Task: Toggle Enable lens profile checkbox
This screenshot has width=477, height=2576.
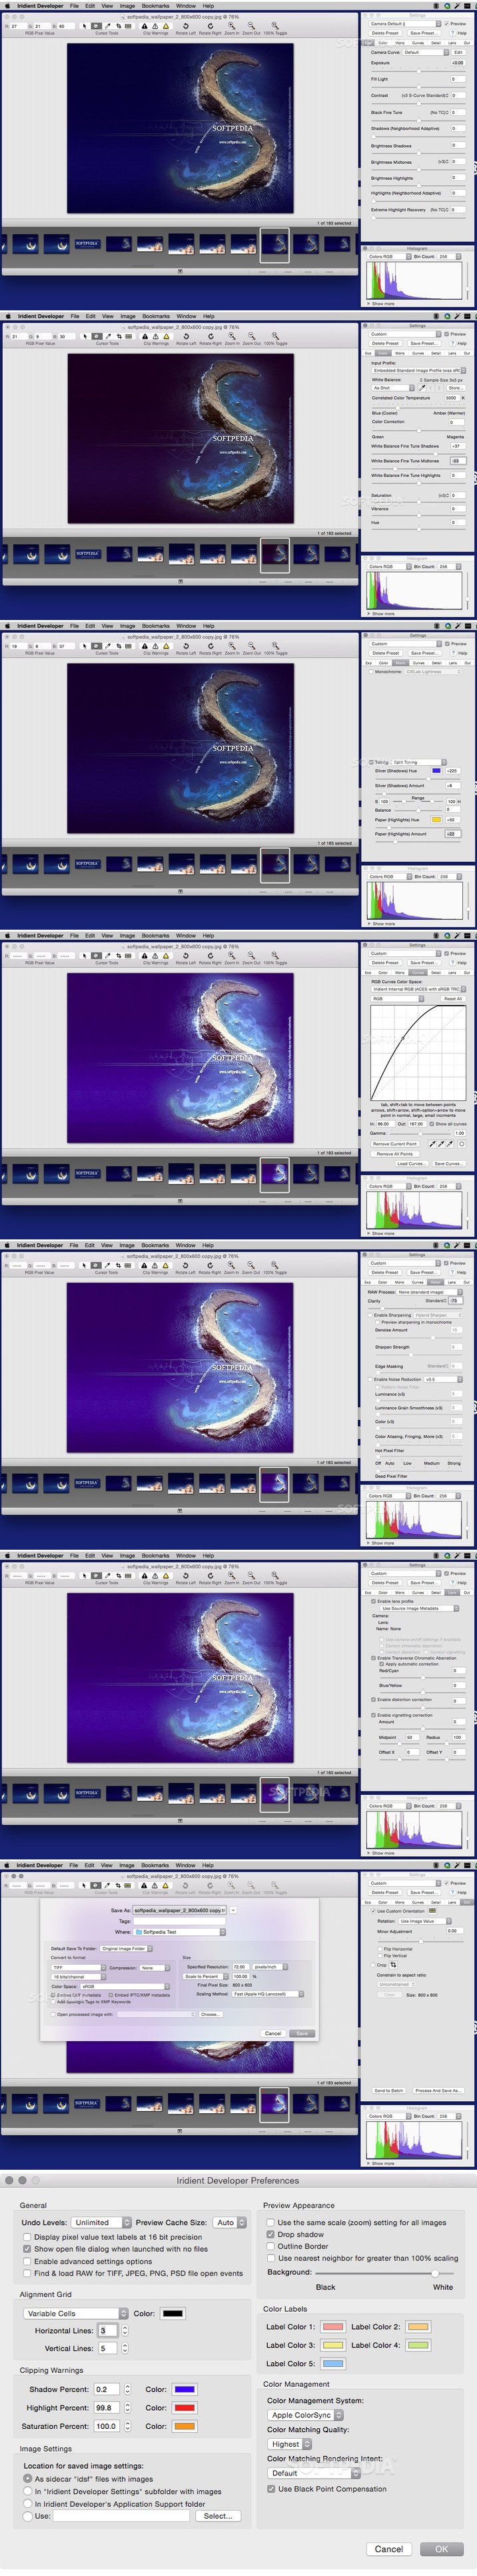Action: pyautogui.click(x=374, y=1601)
